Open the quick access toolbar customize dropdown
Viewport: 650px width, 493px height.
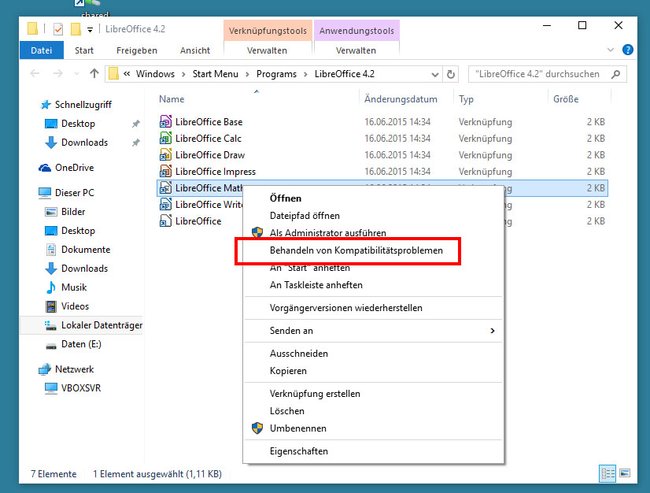(x=90, y=29)
